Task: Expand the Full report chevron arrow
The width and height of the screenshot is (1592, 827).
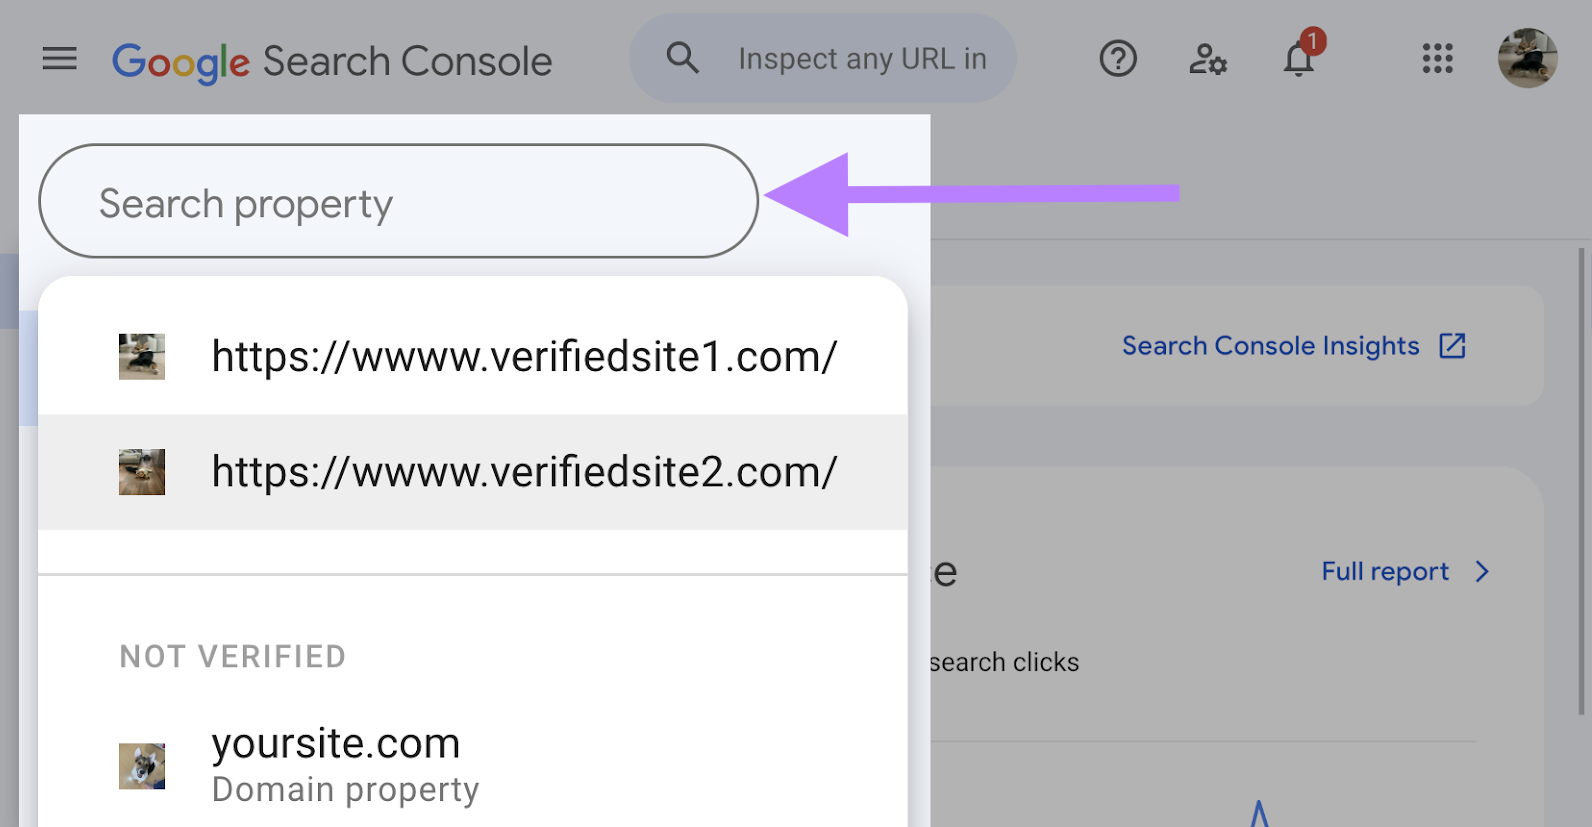Action: [1482, 571]
